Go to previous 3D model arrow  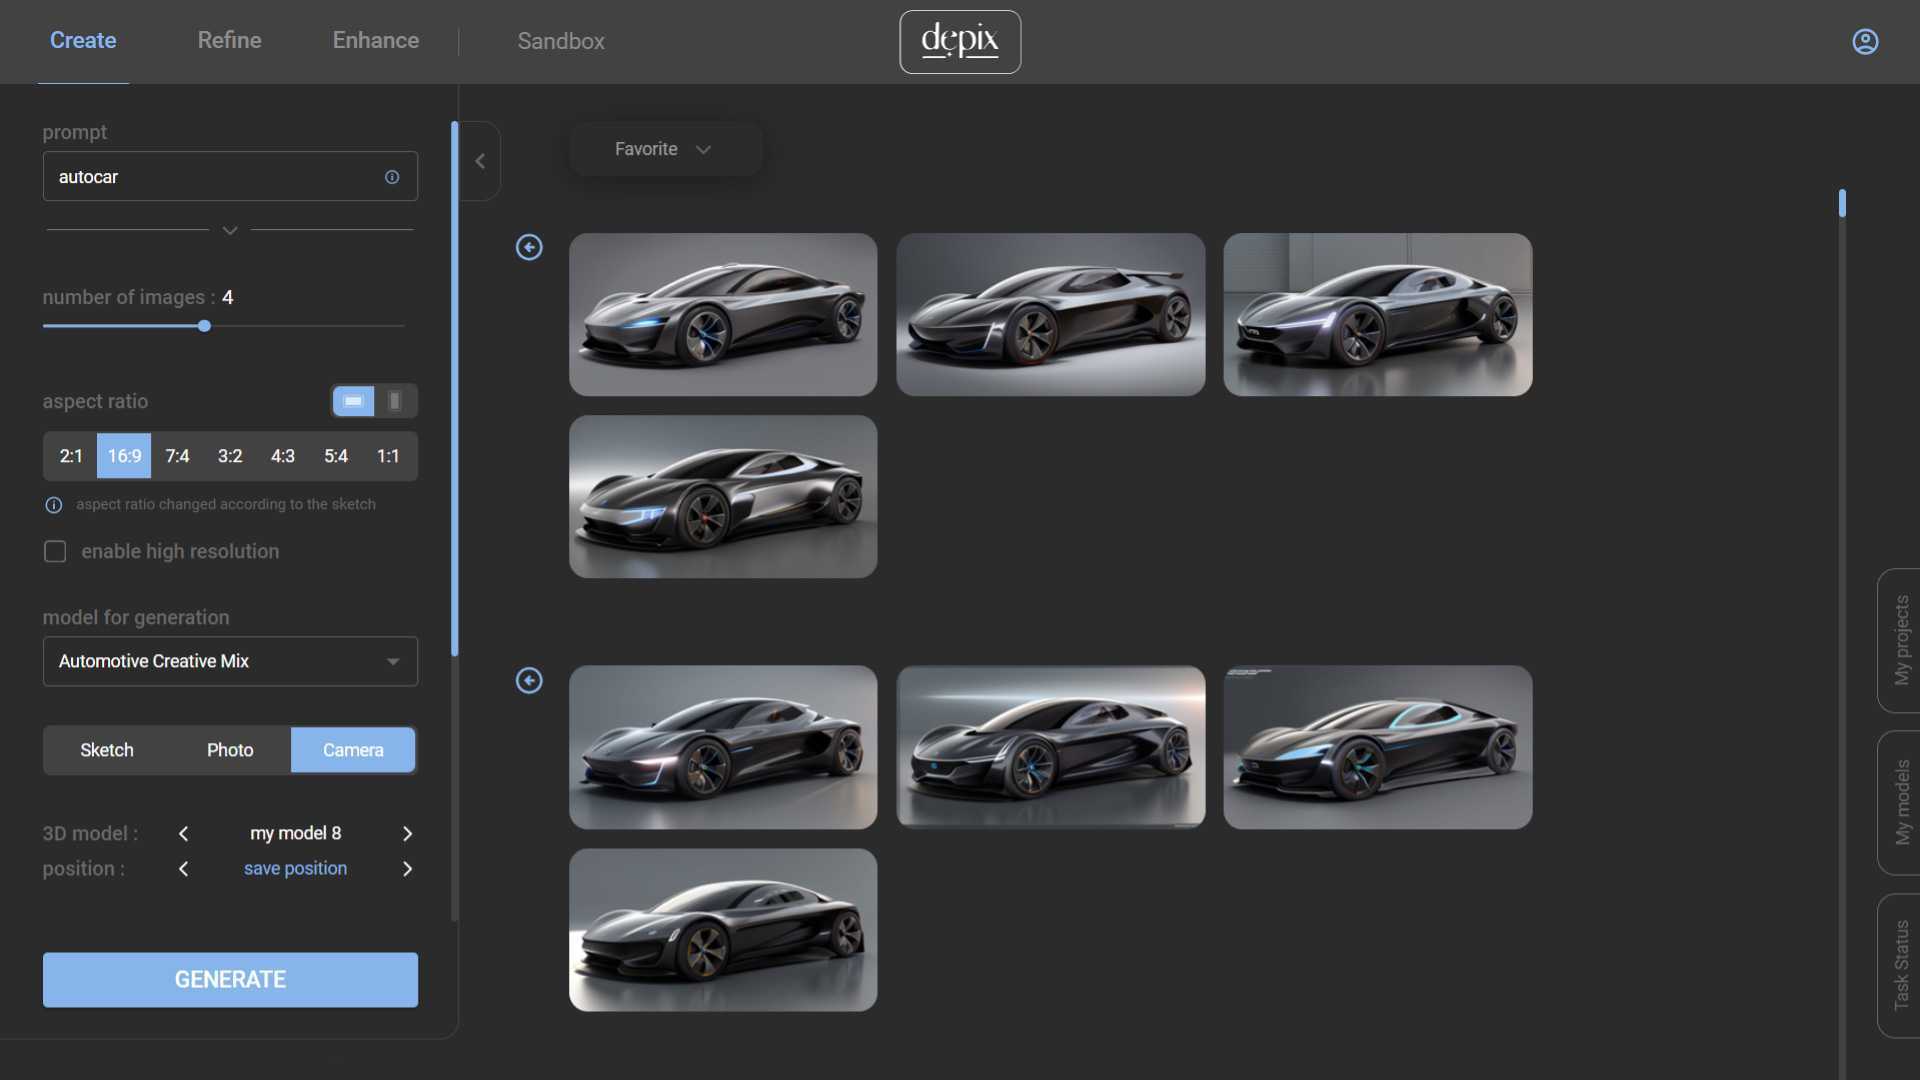tap(184, 834)
